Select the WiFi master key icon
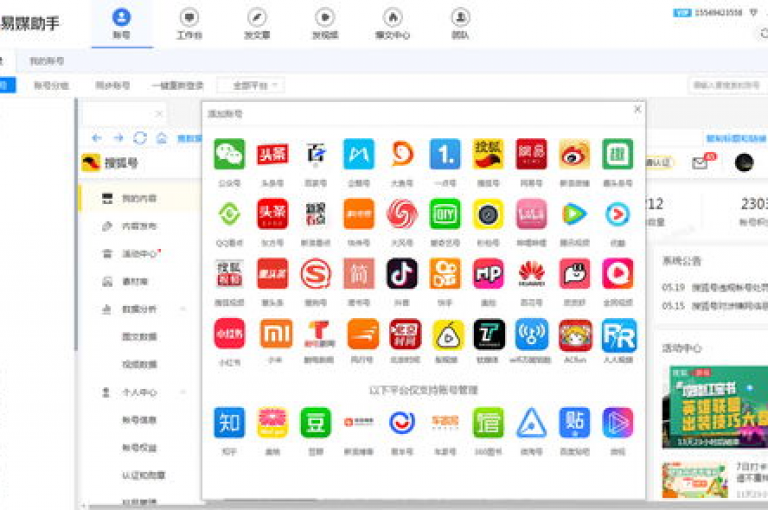768x510 pixels. coord(531,335)
